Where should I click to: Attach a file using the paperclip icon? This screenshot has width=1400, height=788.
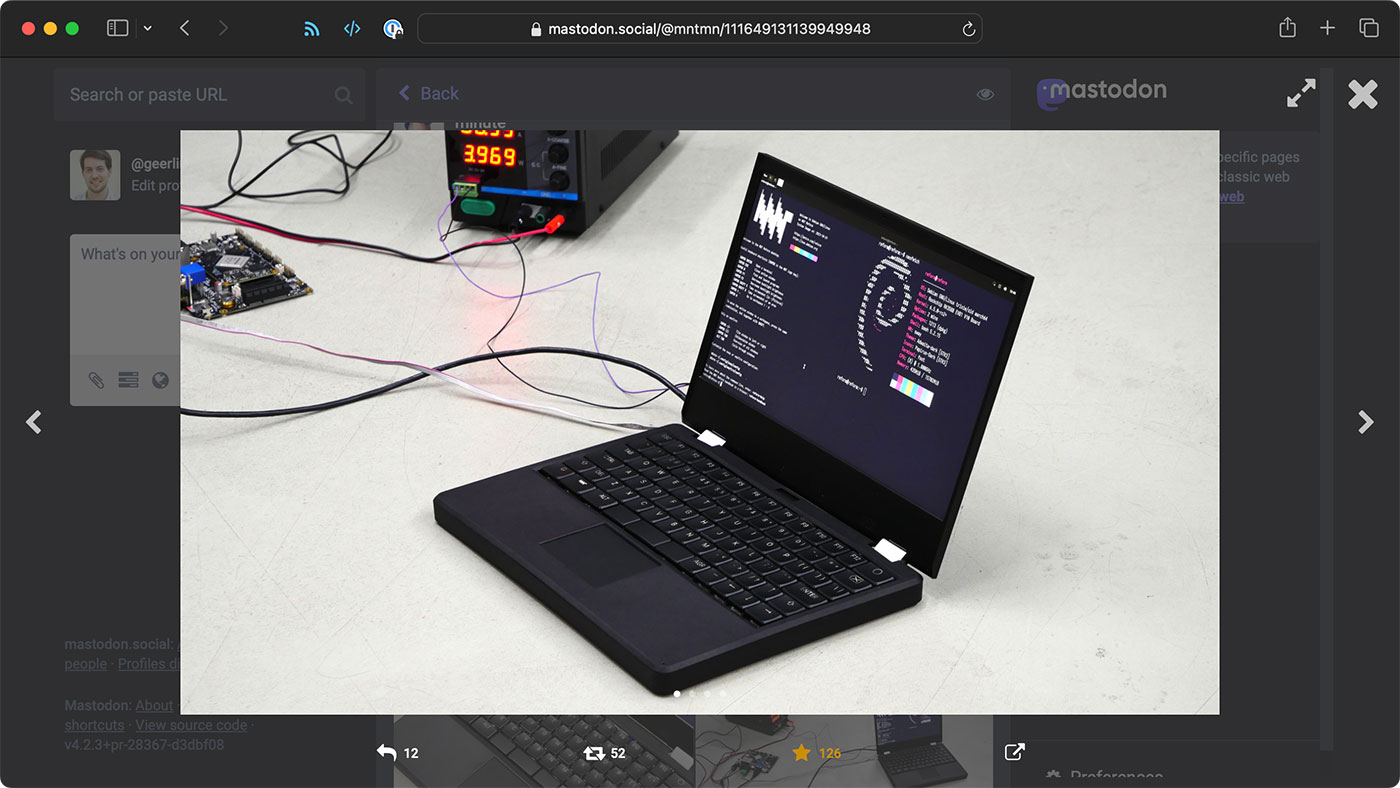(96, 380)
